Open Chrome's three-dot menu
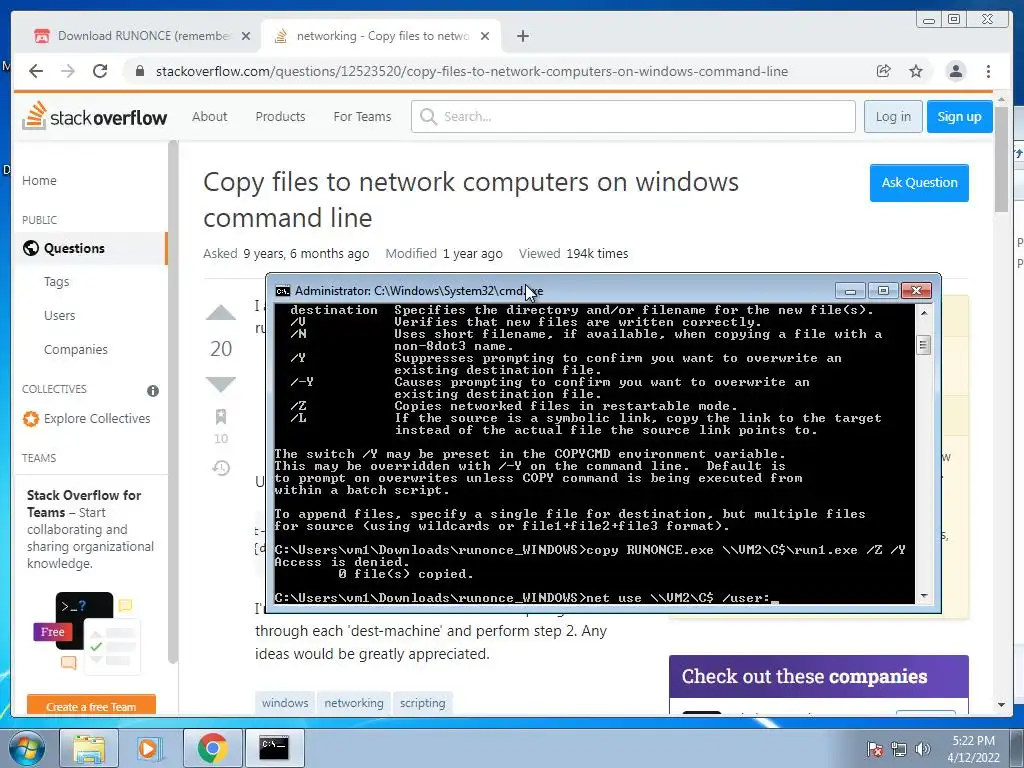 988,71
